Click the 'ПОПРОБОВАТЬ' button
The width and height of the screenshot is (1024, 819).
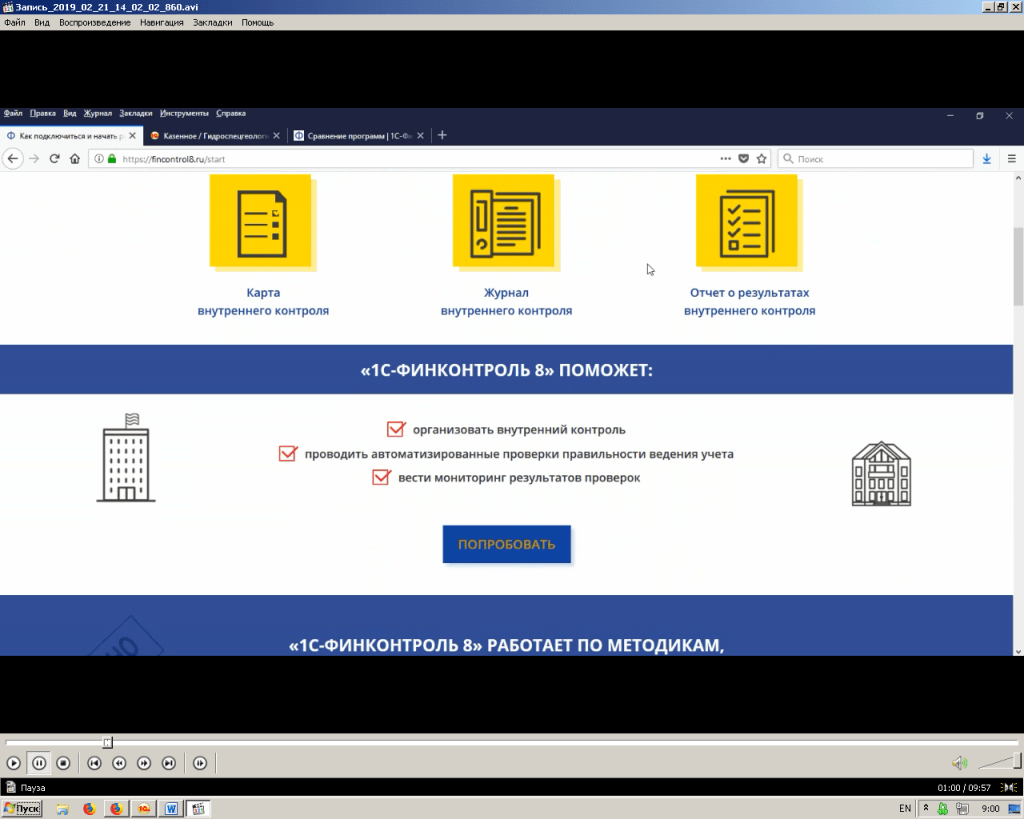pos(506,544)
